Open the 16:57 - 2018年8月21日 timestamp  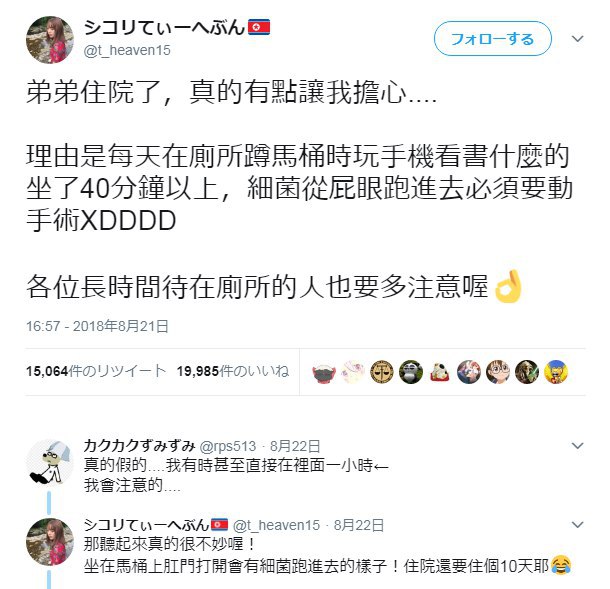97,326
